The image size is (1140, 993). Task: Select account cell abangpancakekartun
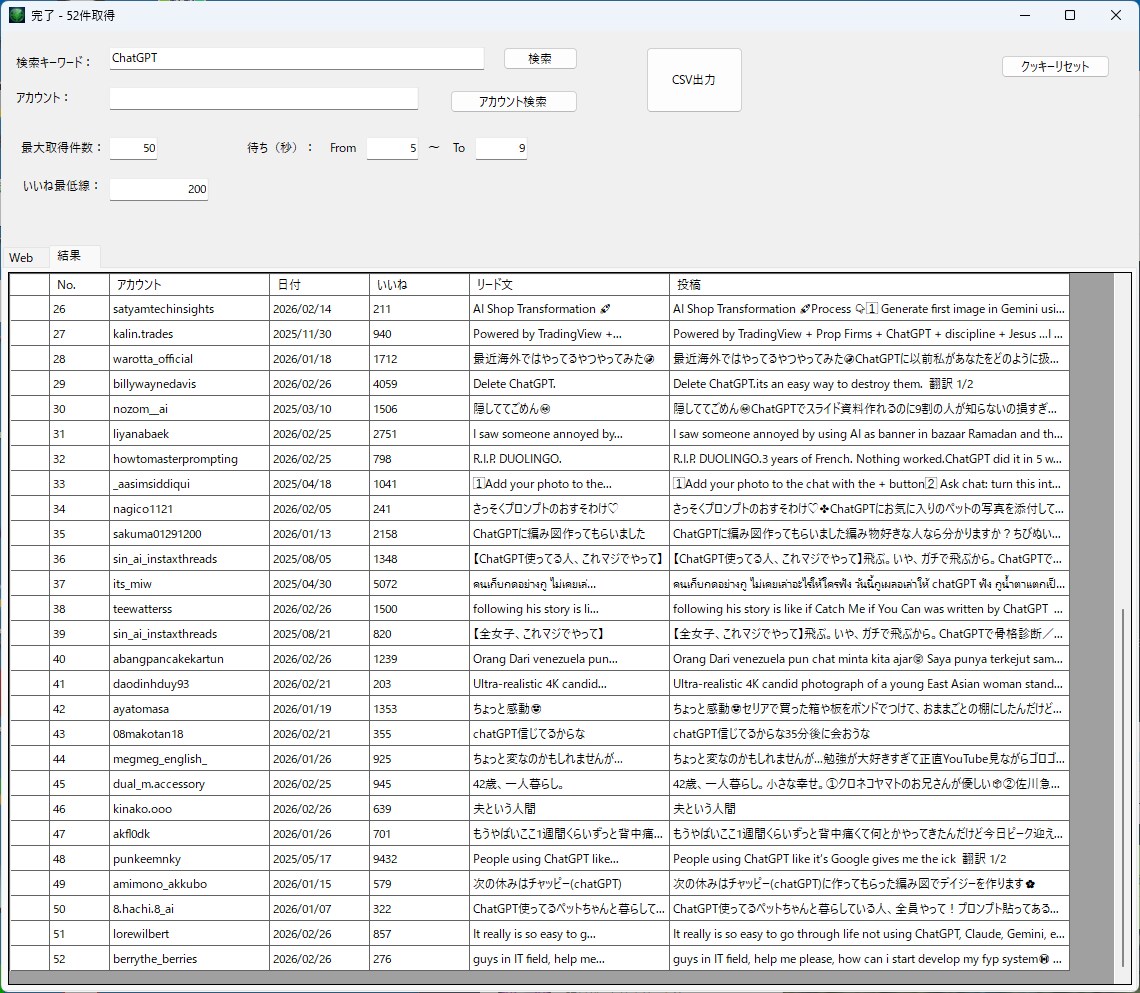pyautogui.click(x=189, y=659)
